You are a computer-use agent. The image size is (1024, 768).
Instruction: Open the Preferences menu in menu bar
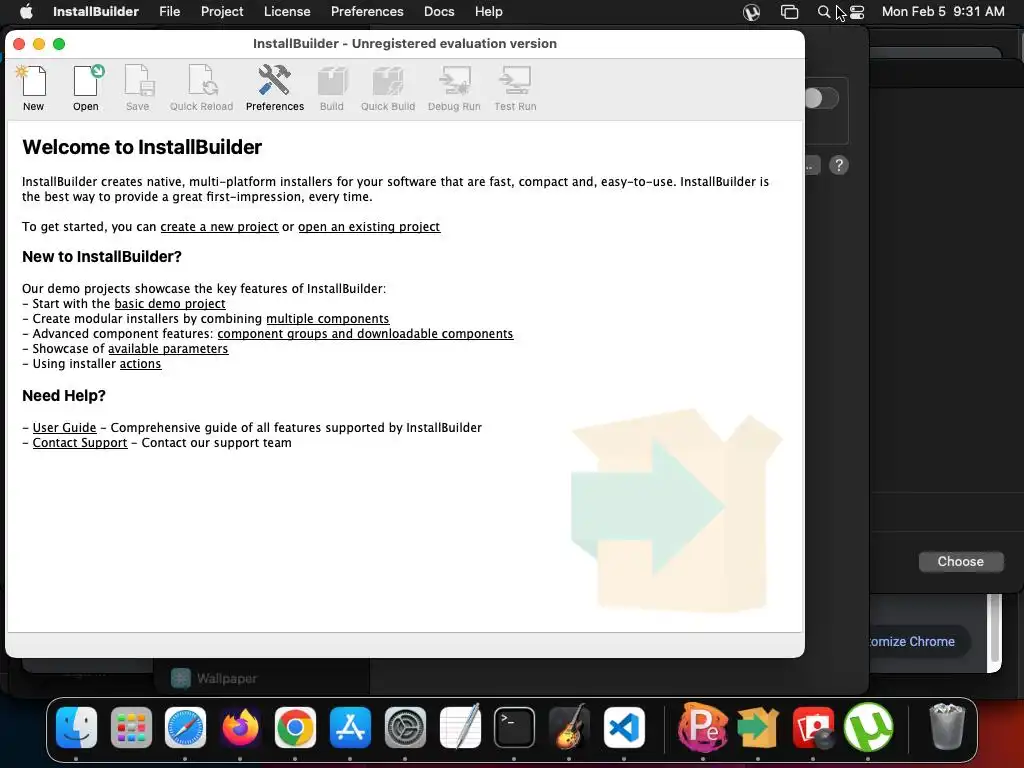coord(367,12)
